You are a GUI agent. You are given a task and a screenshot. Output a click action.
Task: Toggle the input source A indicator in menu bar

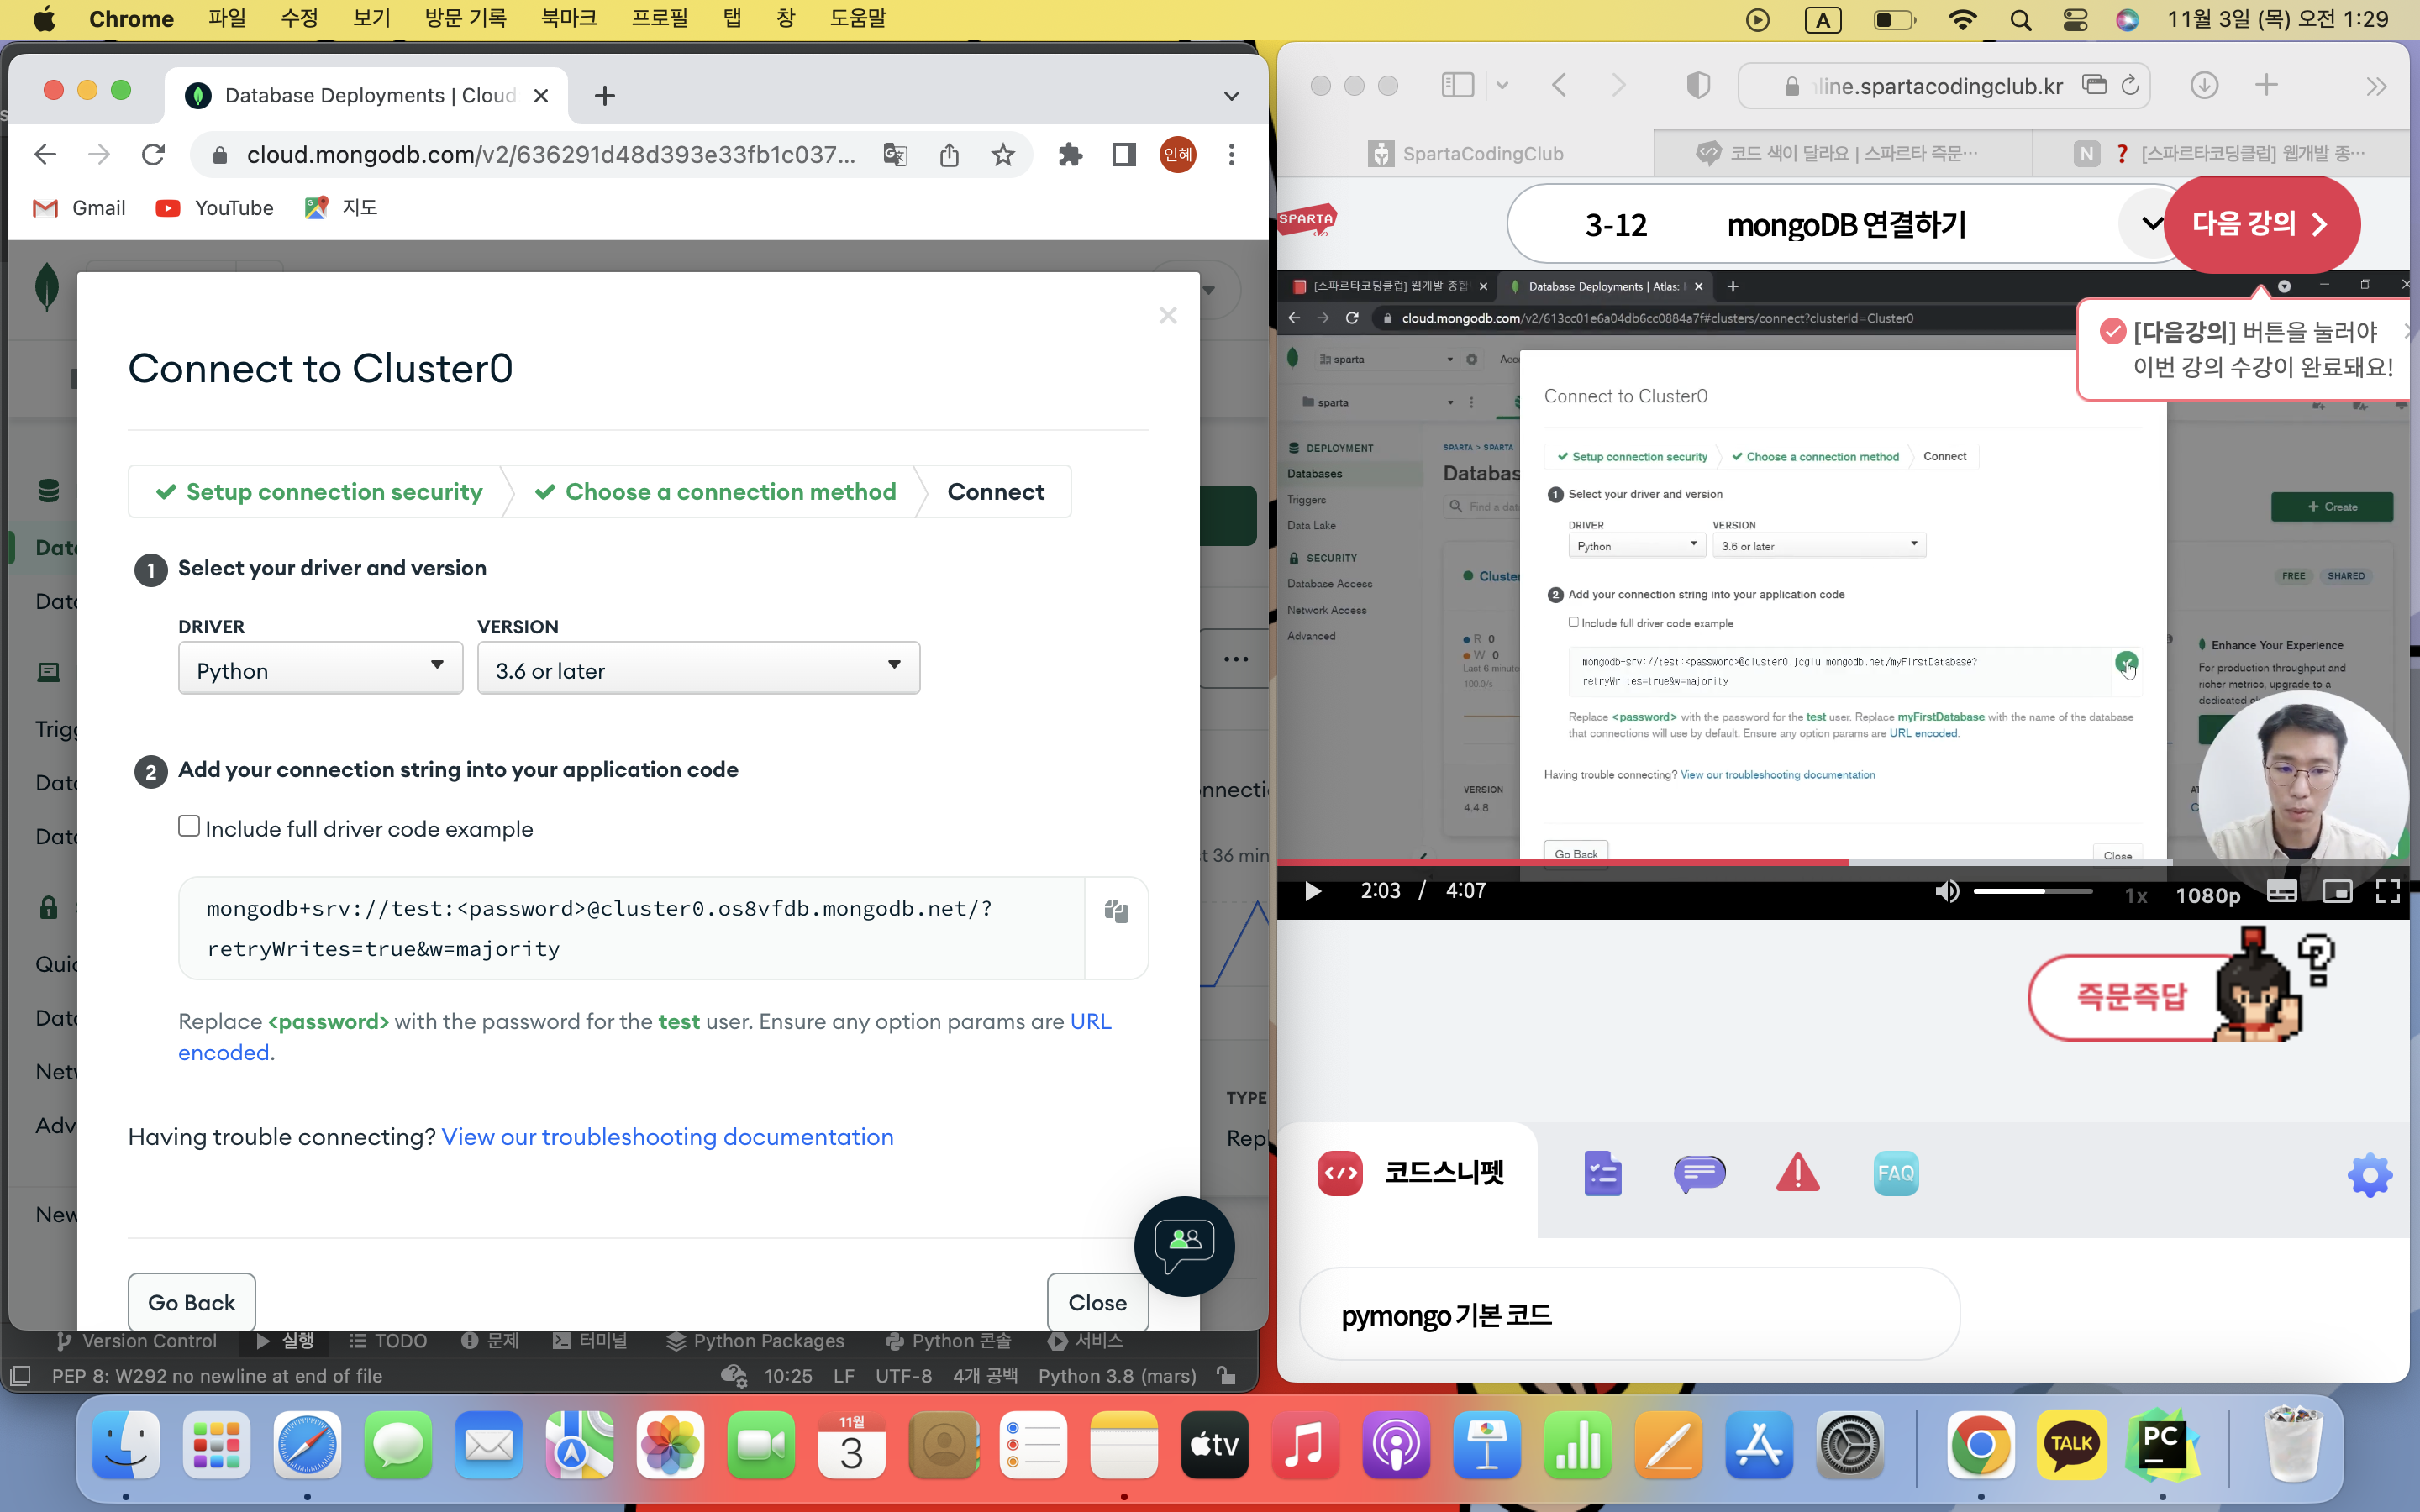coord(1823,19)
